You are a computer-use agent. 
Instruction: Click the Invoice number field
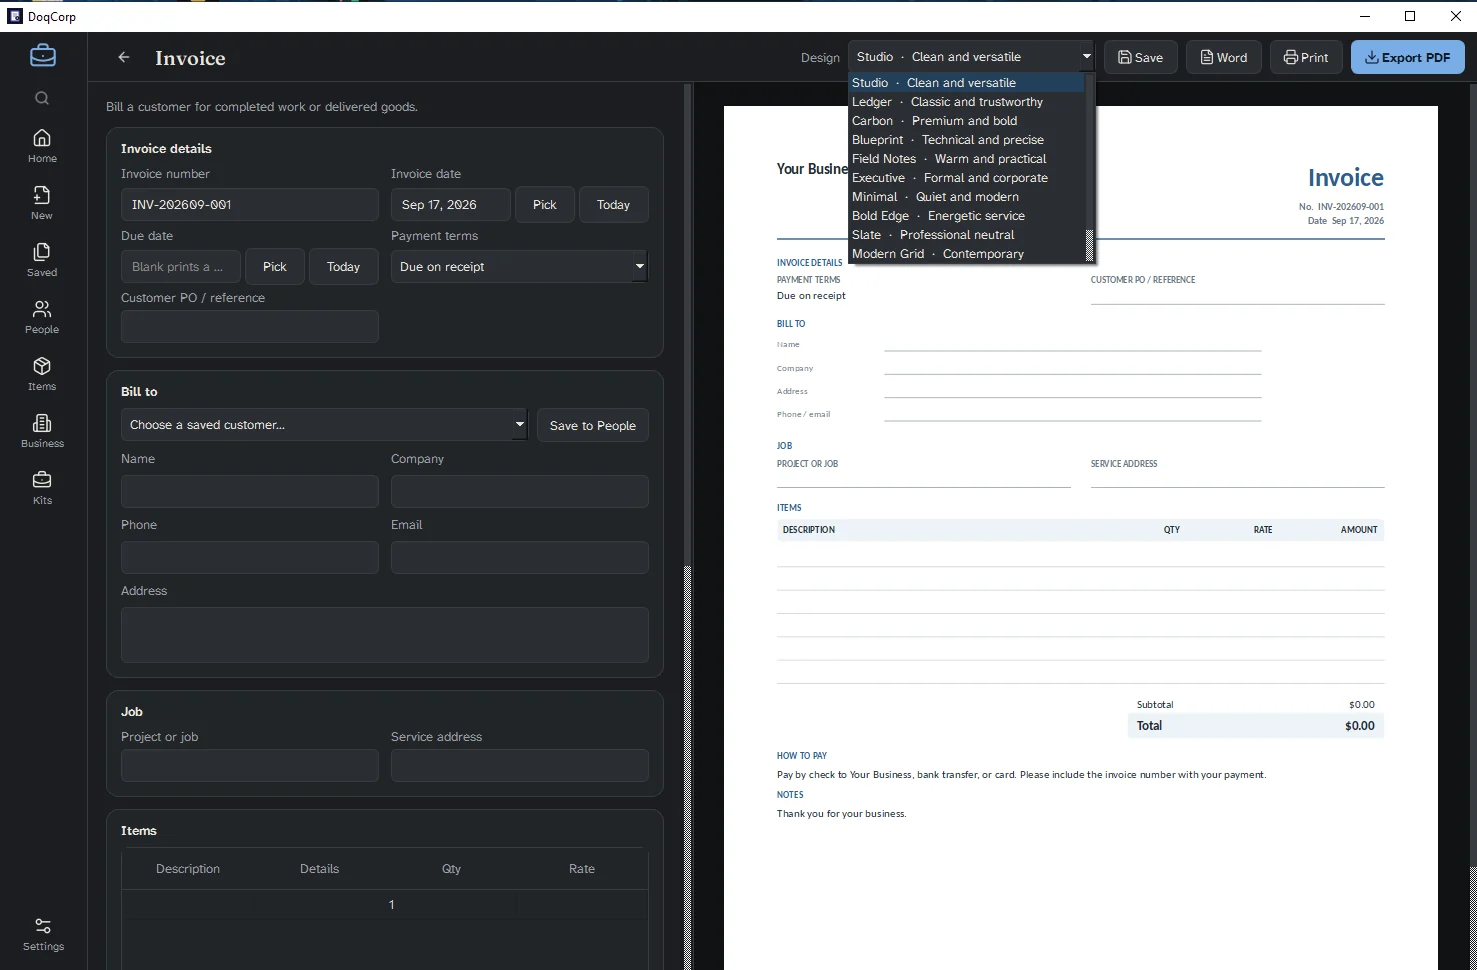[x=250, y=205]
